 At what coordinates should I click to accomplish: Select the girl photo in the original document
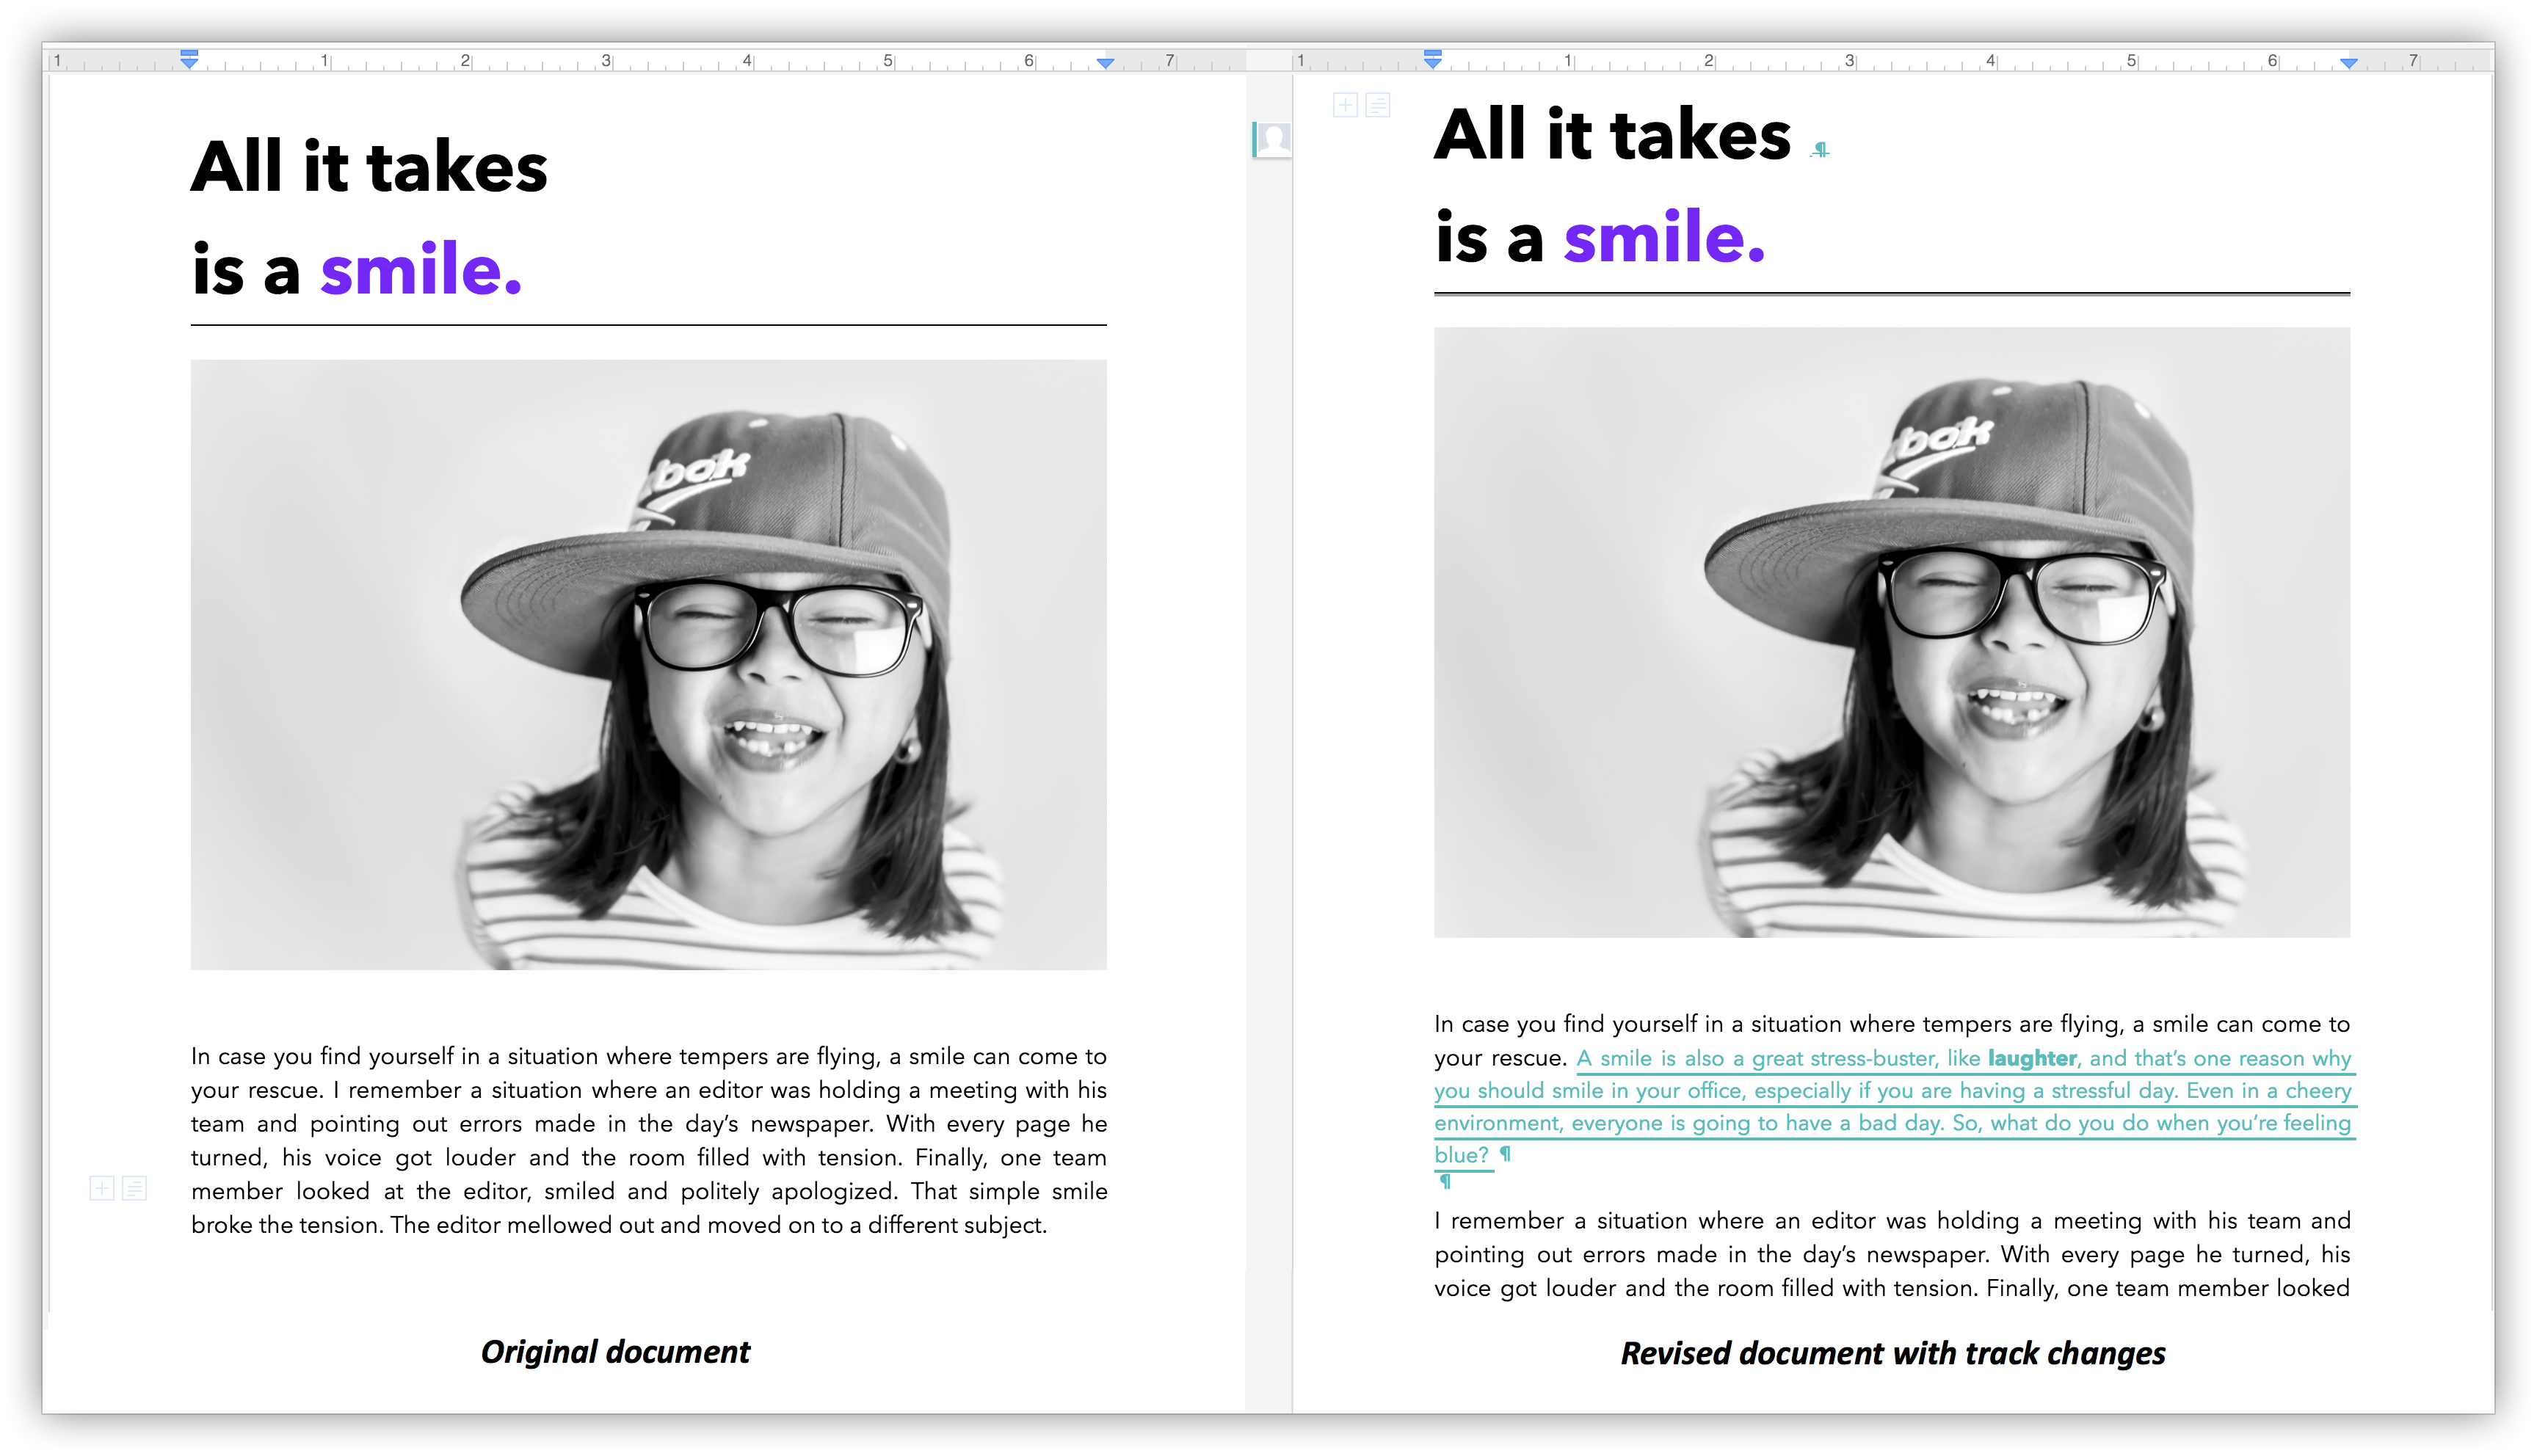[x=648, y=664]
